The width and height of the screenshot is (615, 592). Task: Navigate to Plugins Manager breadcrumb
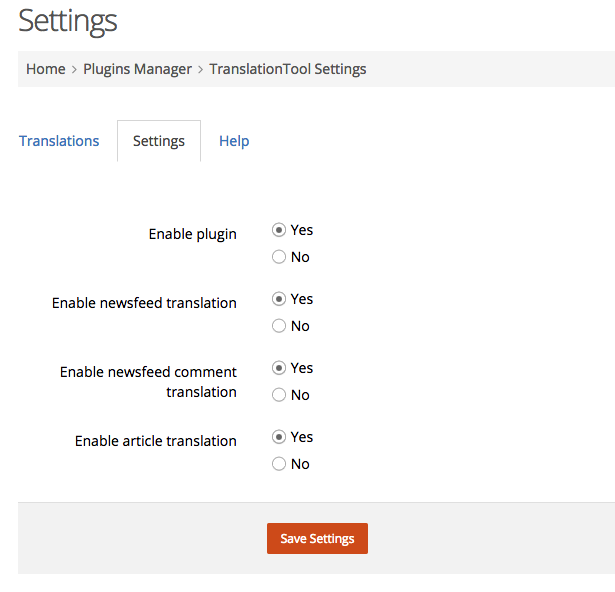[x=138, y=69]
